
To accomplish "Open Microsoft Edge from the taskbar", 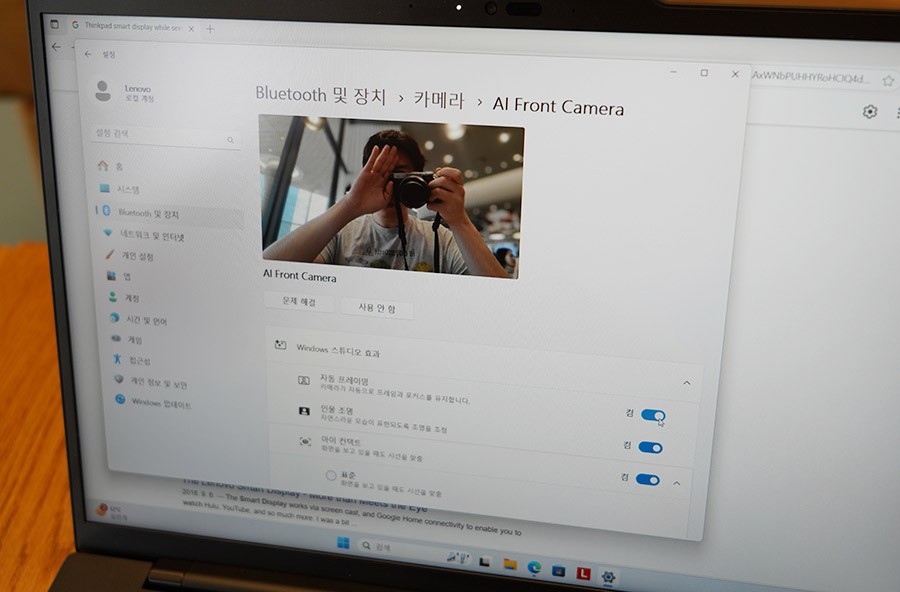I will click(x=534, y=568).
